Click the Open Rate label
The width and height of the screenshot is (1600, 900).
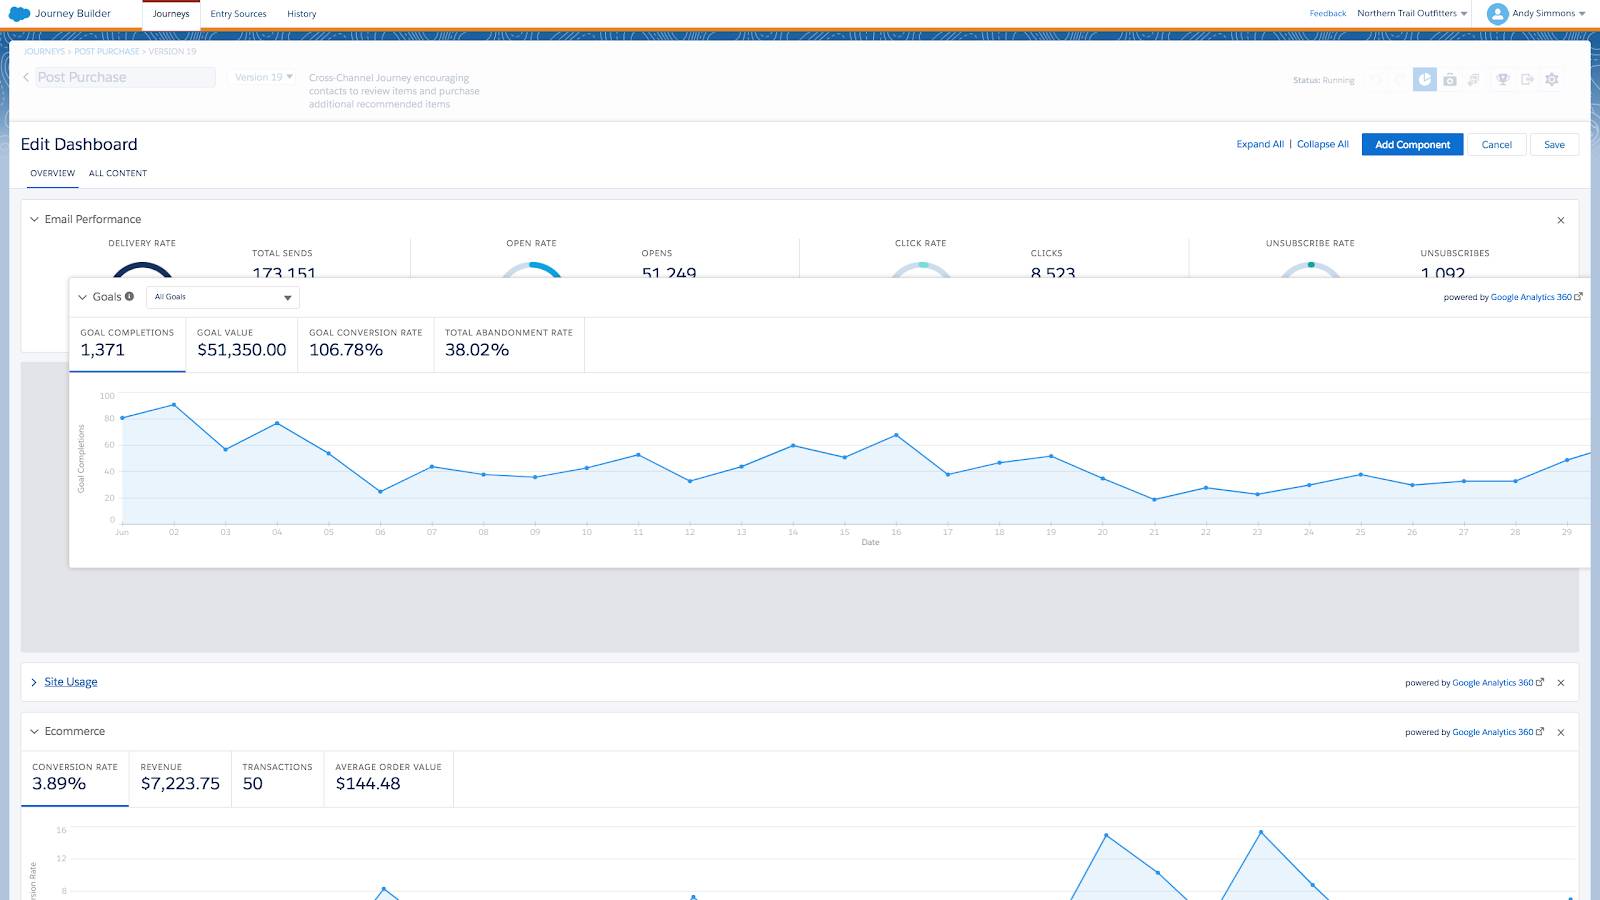click(x=531, y=244)
